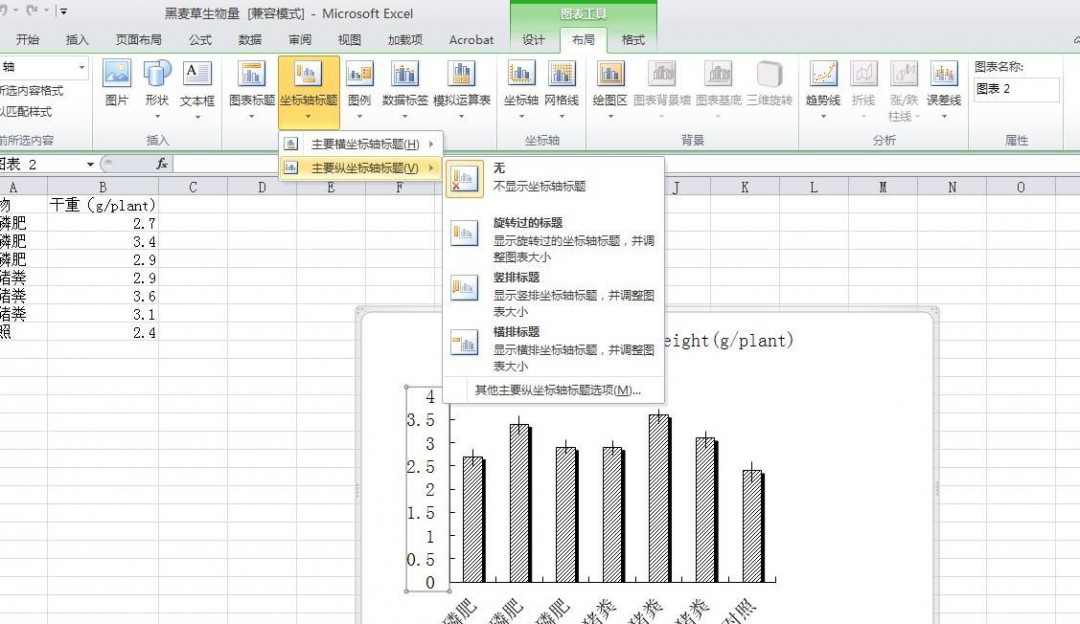The image size is (1080, 624).
Task: Choose 旋转过的标题 (rotated title) option
Action: tap(554, 239)
